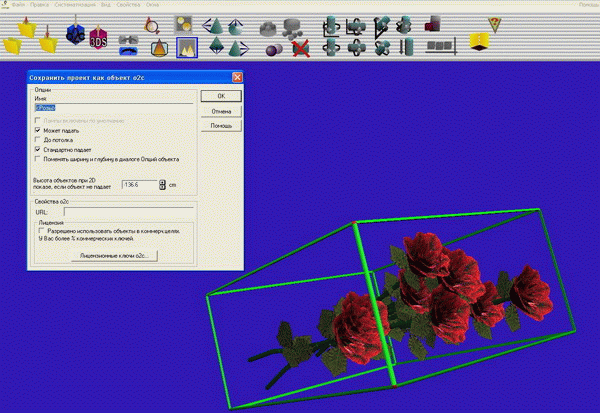The height and width of the screenshot is (413, 600).
Task: Click 'Лицензионные ключи o2c...' button
Action: click(119, 256)
